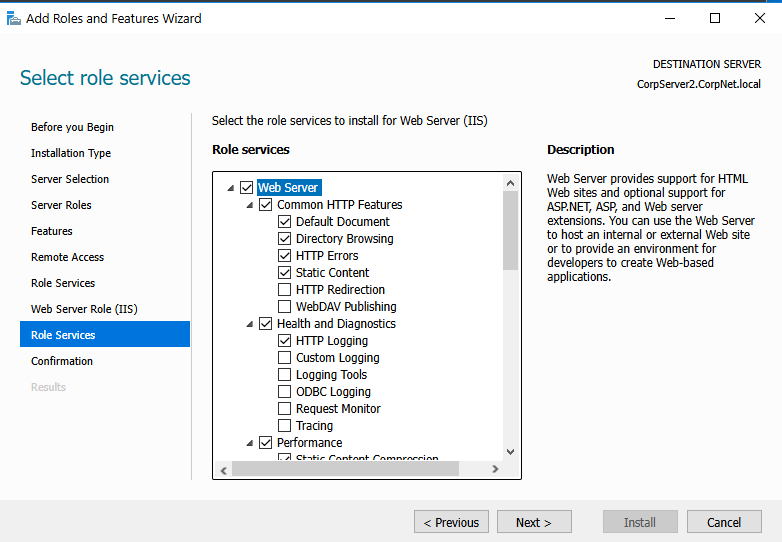
Task: Open the Confirmation step in sidebar
Action: (62, 361)
